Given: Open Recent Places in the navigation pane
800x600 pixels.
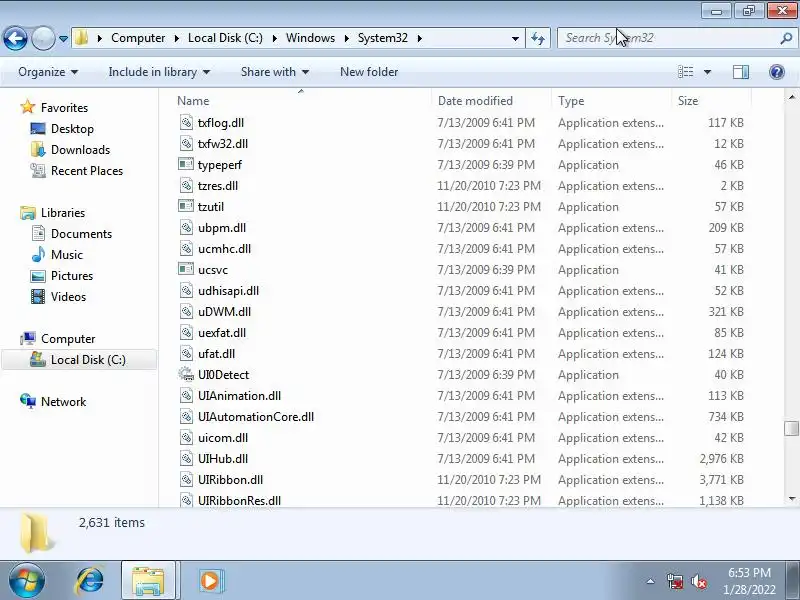Looking at the screenshot, I should [x=87, y=170].
